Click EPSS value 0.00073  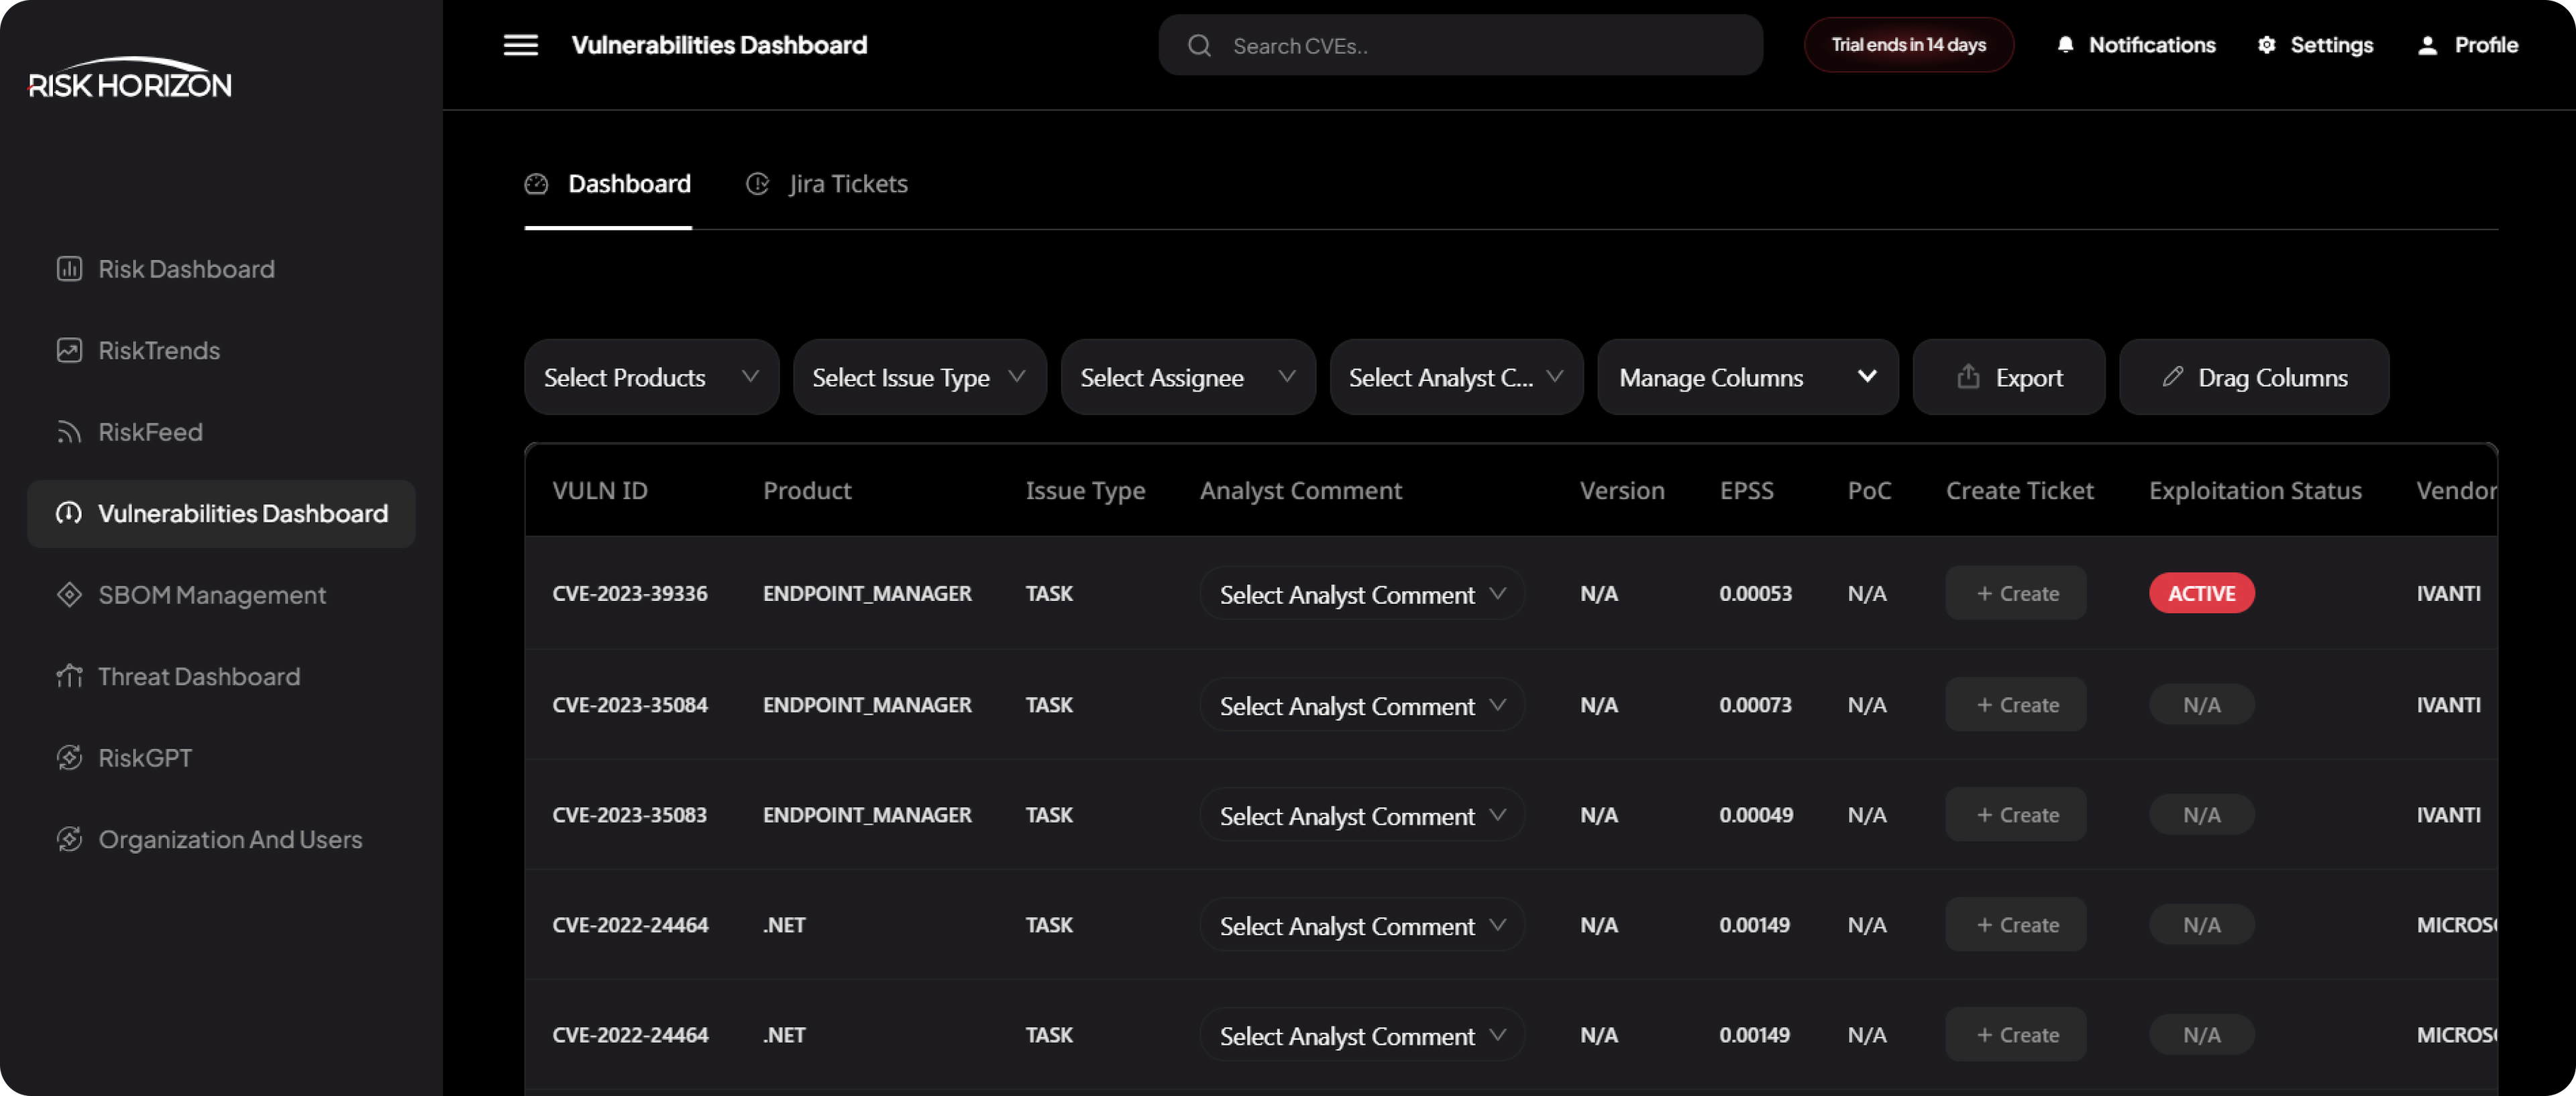[x=1756, y=705]
